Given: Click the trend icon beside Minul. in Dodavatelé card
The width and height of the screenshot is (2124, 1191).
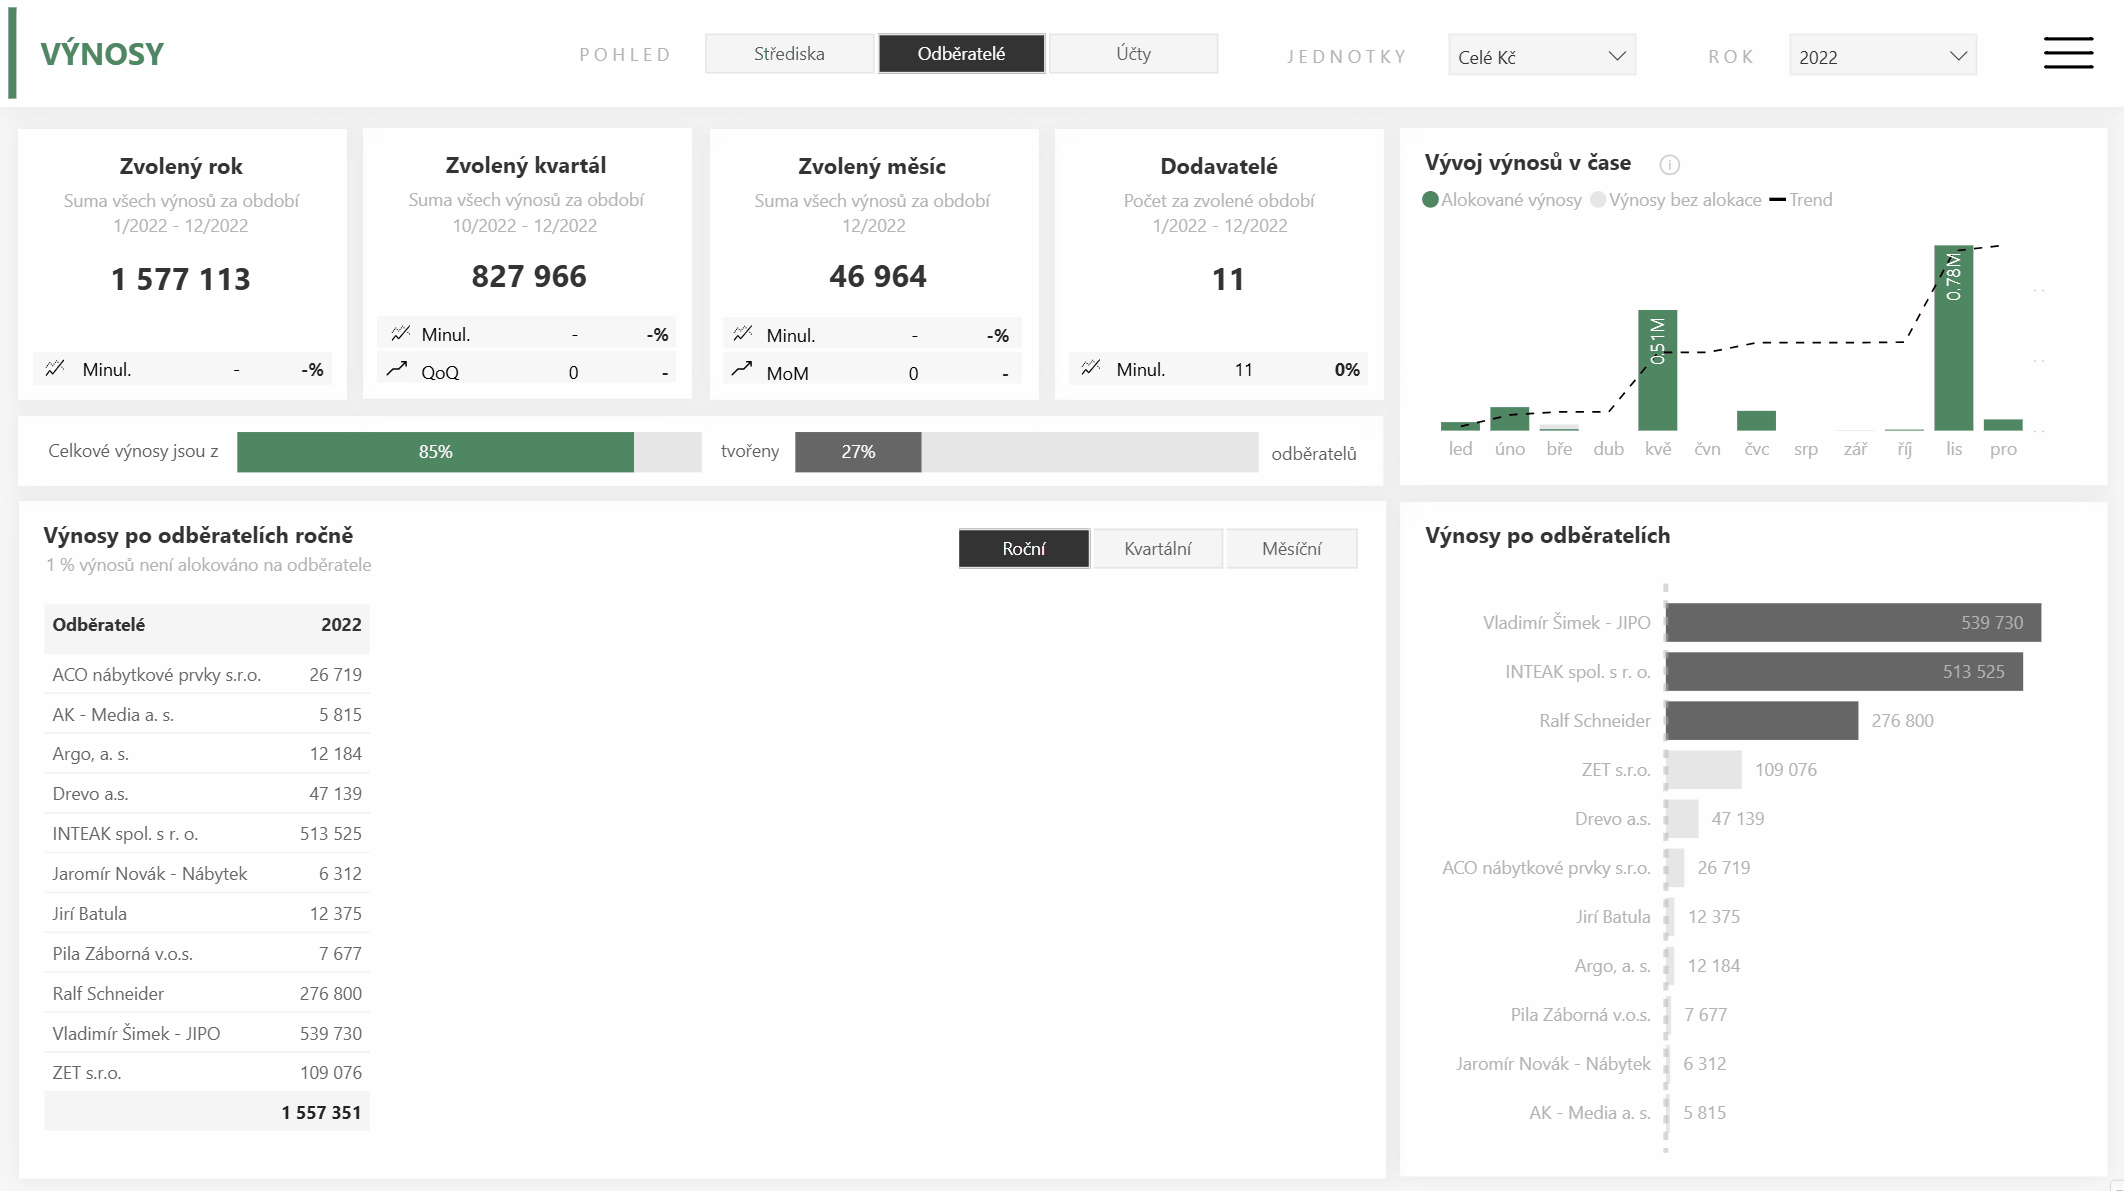Looking at the screenshot, I should [x=1092, y=368].
